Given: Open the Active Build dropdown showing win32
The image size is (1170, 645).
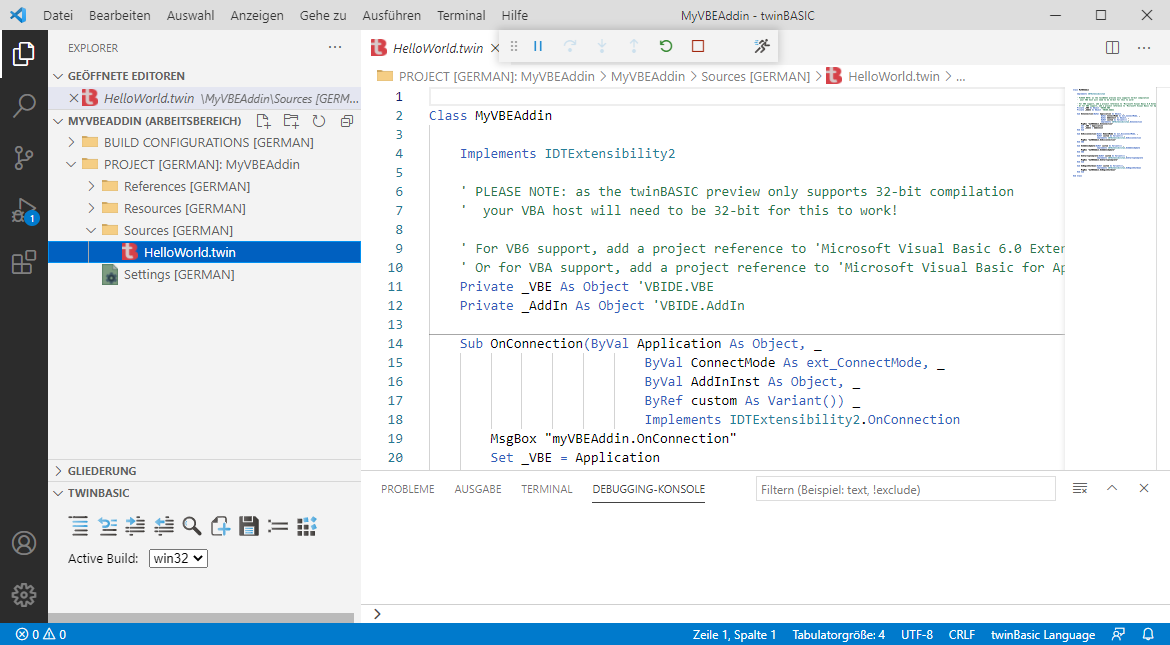Looking at the screenshot, I should click(x=177, y=560).
